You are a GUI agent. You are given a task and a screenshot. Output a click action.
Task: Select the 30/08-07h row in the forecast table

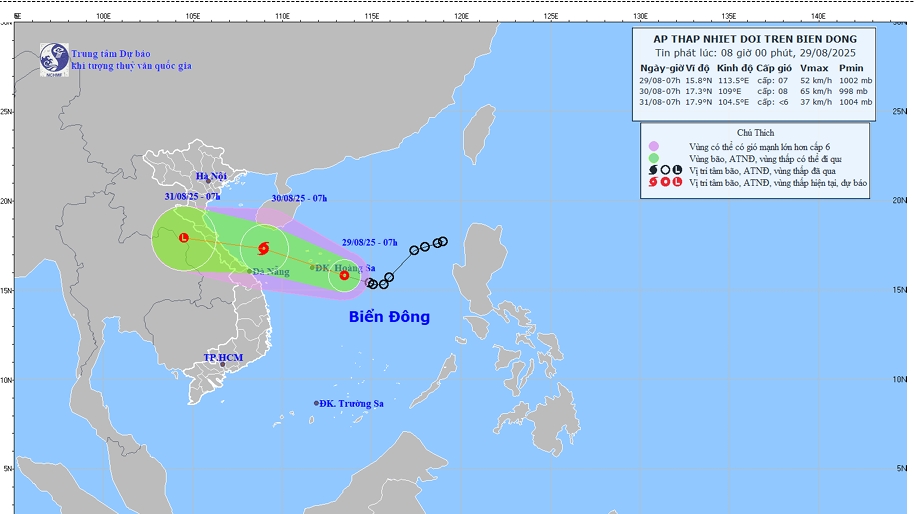pyautogui.click(x=756, y=90)
